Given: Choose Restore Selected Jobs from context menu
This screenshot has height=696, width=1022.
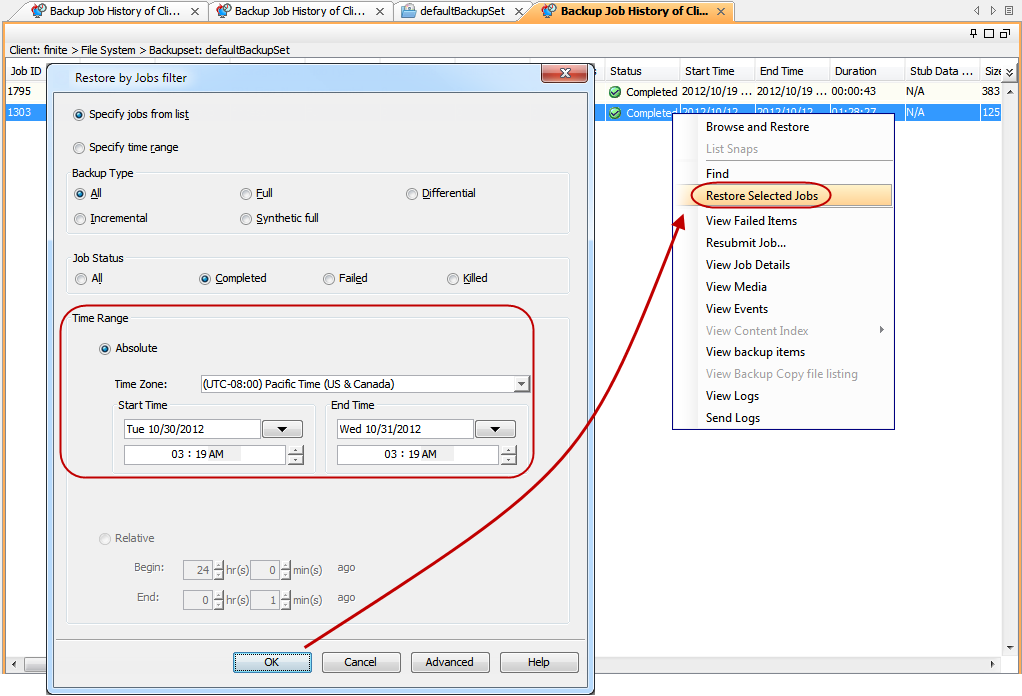Looking at the screenshot, I should pos(762,196).
